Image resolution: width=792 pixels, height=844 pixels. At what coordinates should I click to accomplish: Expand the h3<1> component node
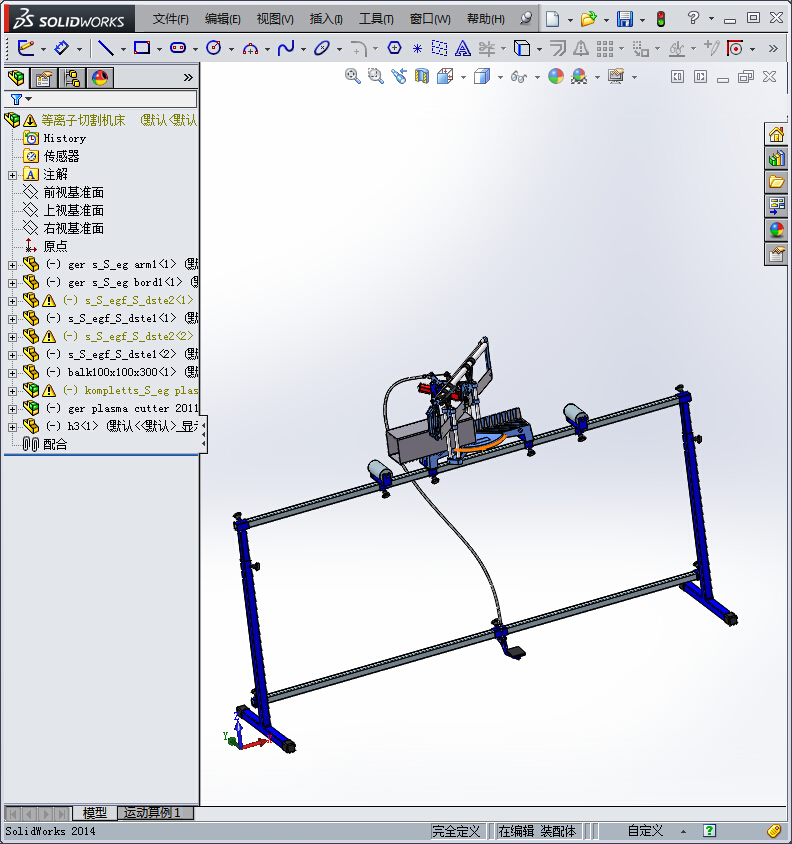pos(12,427)
